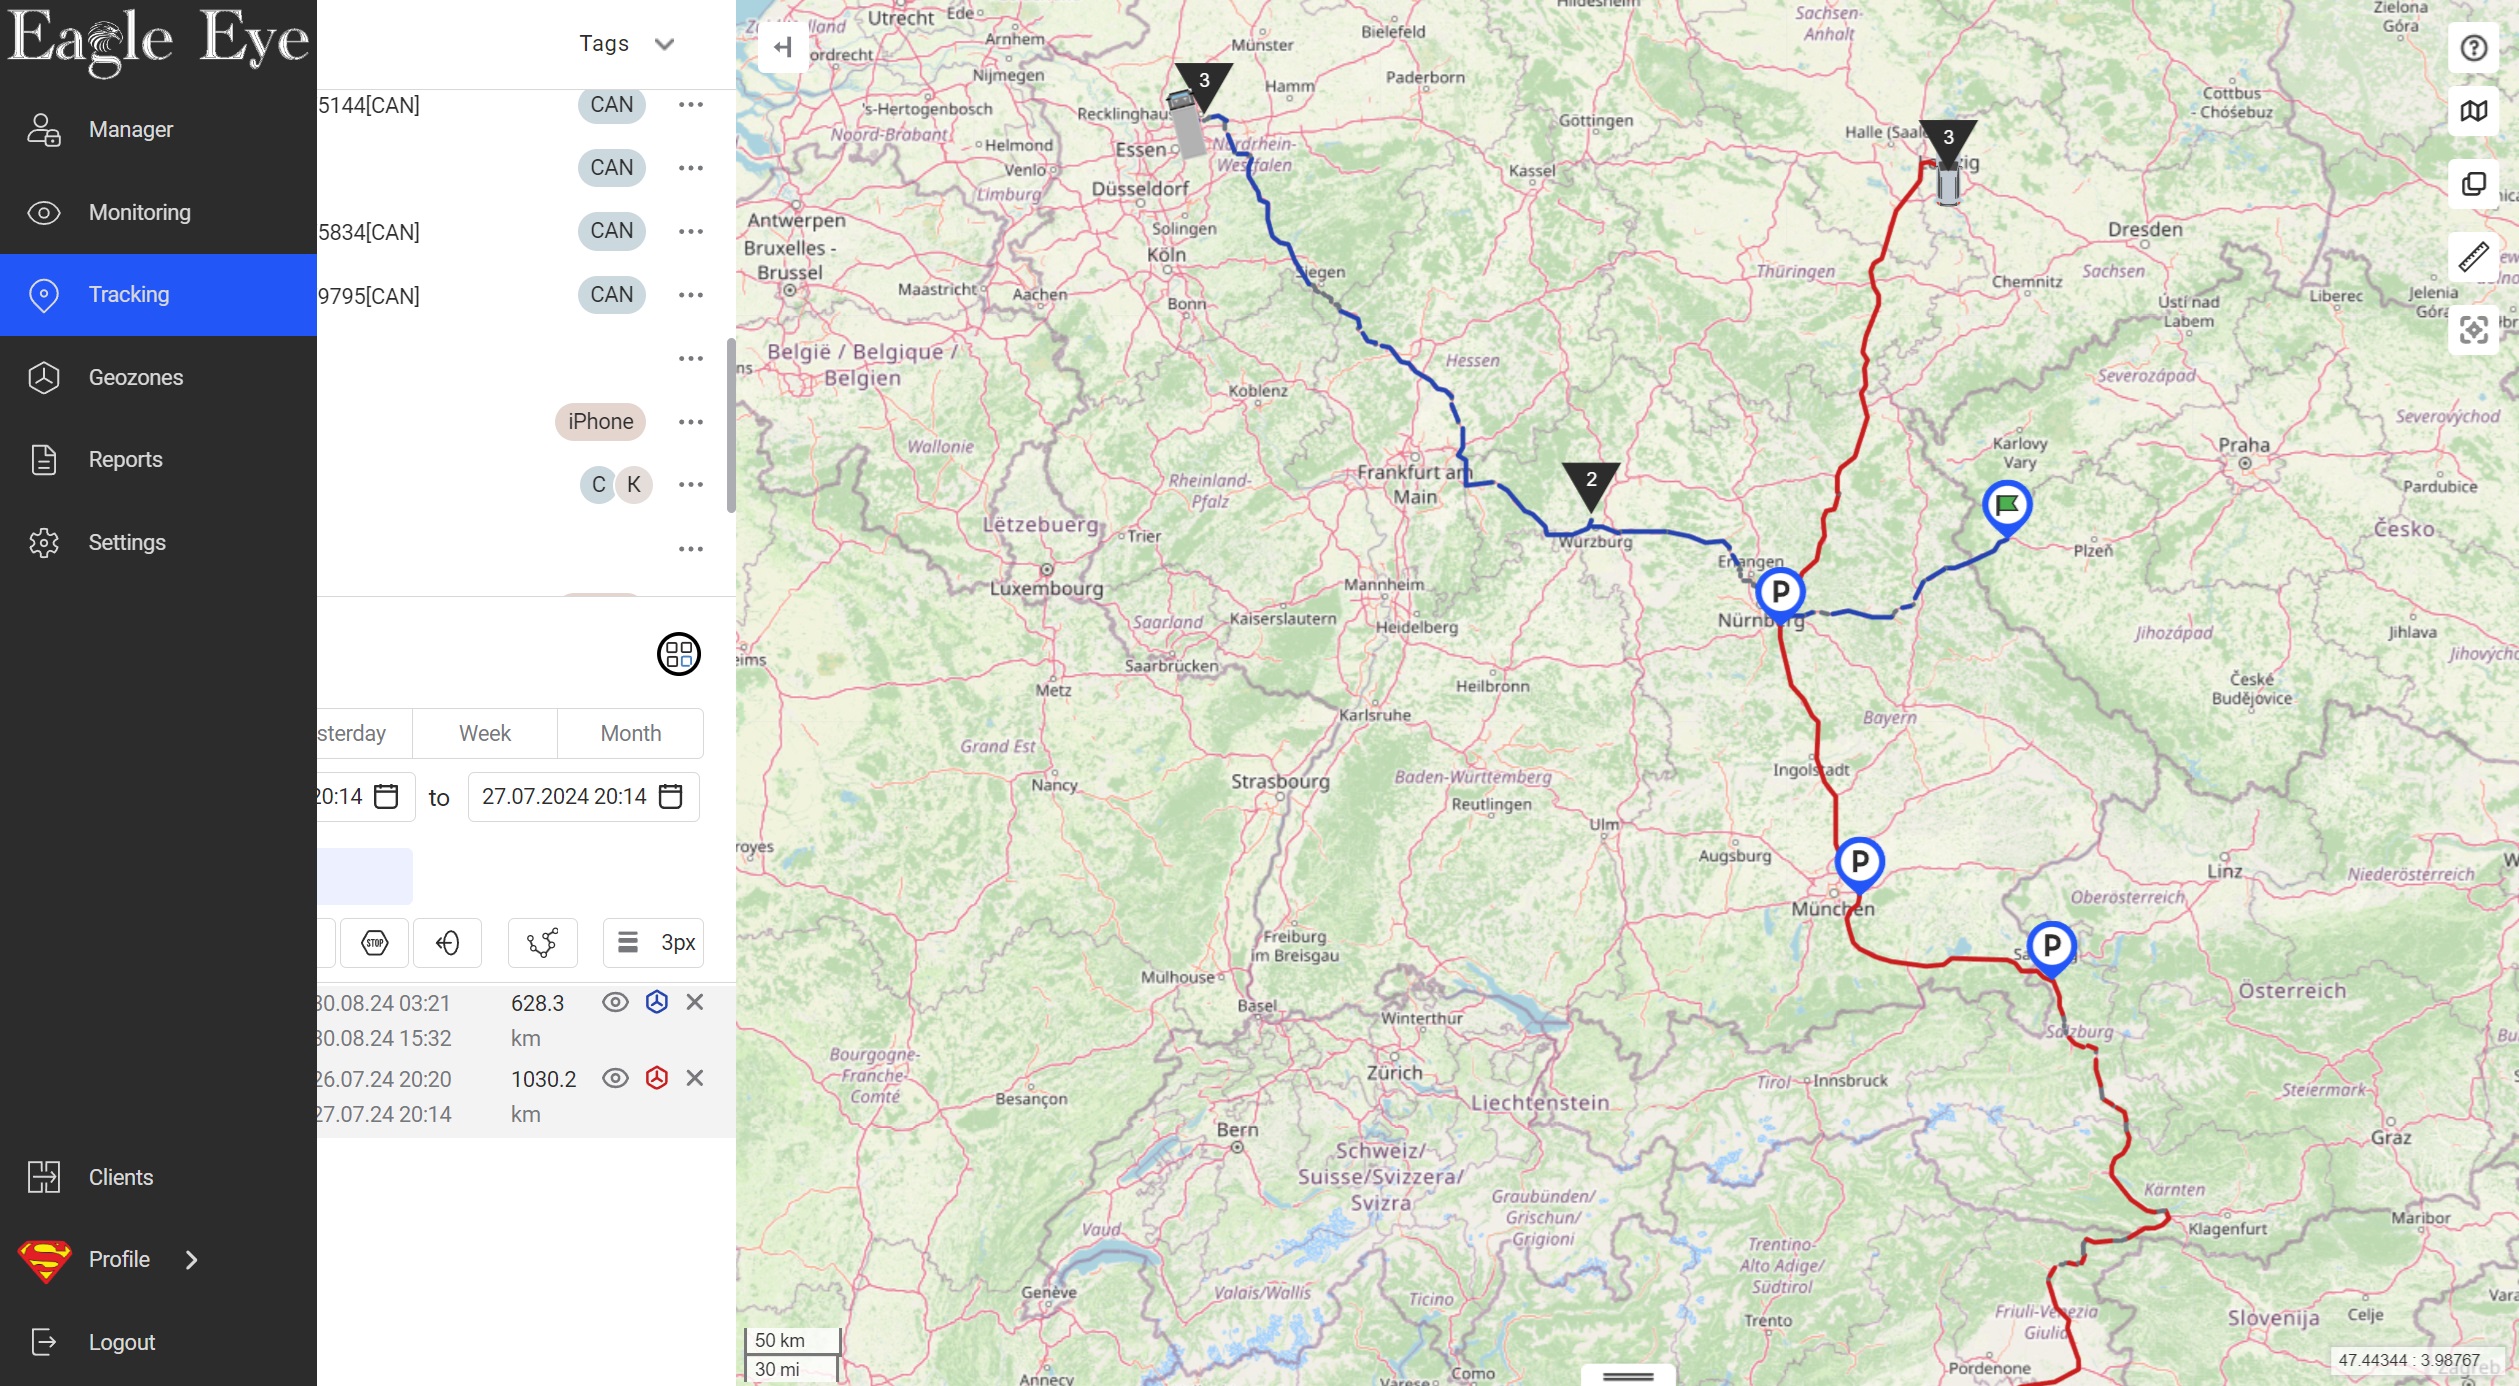Expand the Profile submenu arrow
The width and height of the screenshot is (2519, 1386).
pyautogui.click(x=192, y=1260)
